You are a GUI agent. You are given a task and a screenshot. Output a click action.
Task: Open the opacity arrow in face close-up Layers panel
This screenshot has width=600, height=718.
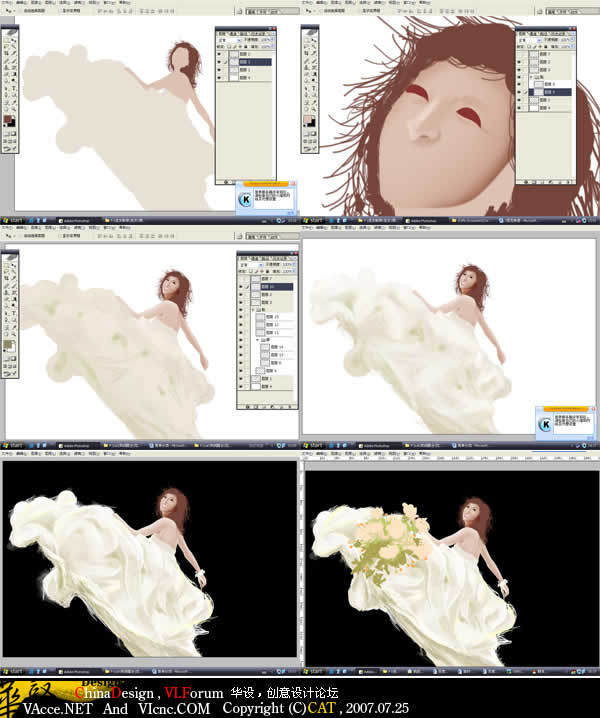[x=572, y=40]
